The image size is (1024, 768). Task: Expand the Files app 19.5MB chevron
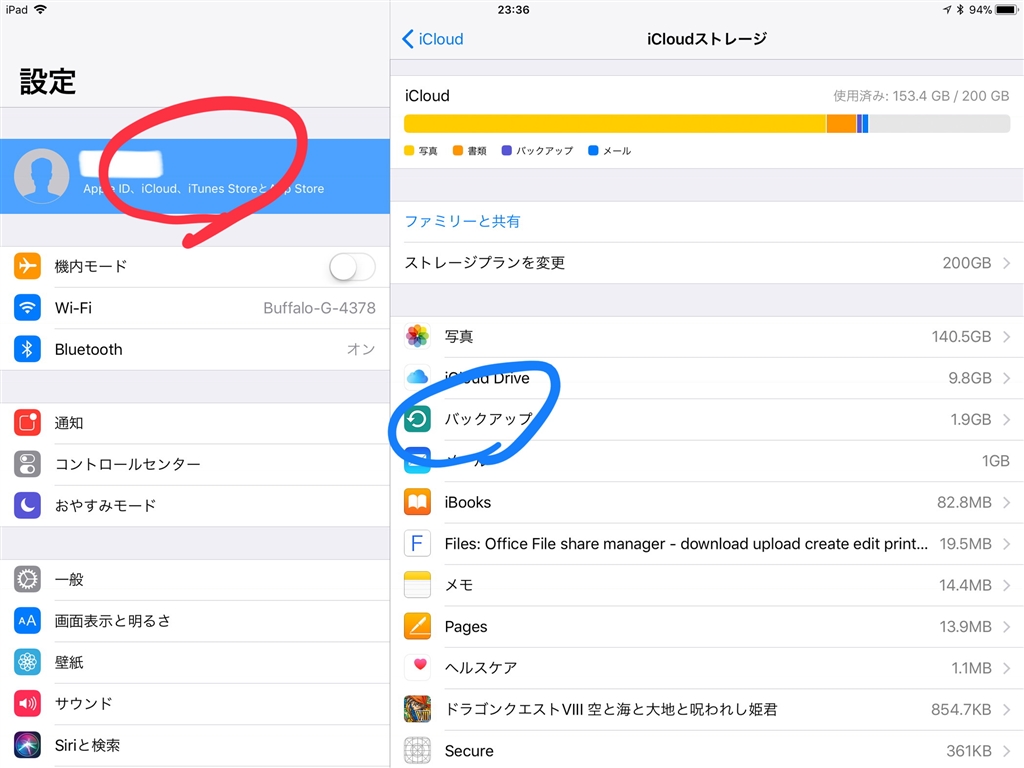(1006, 543)
